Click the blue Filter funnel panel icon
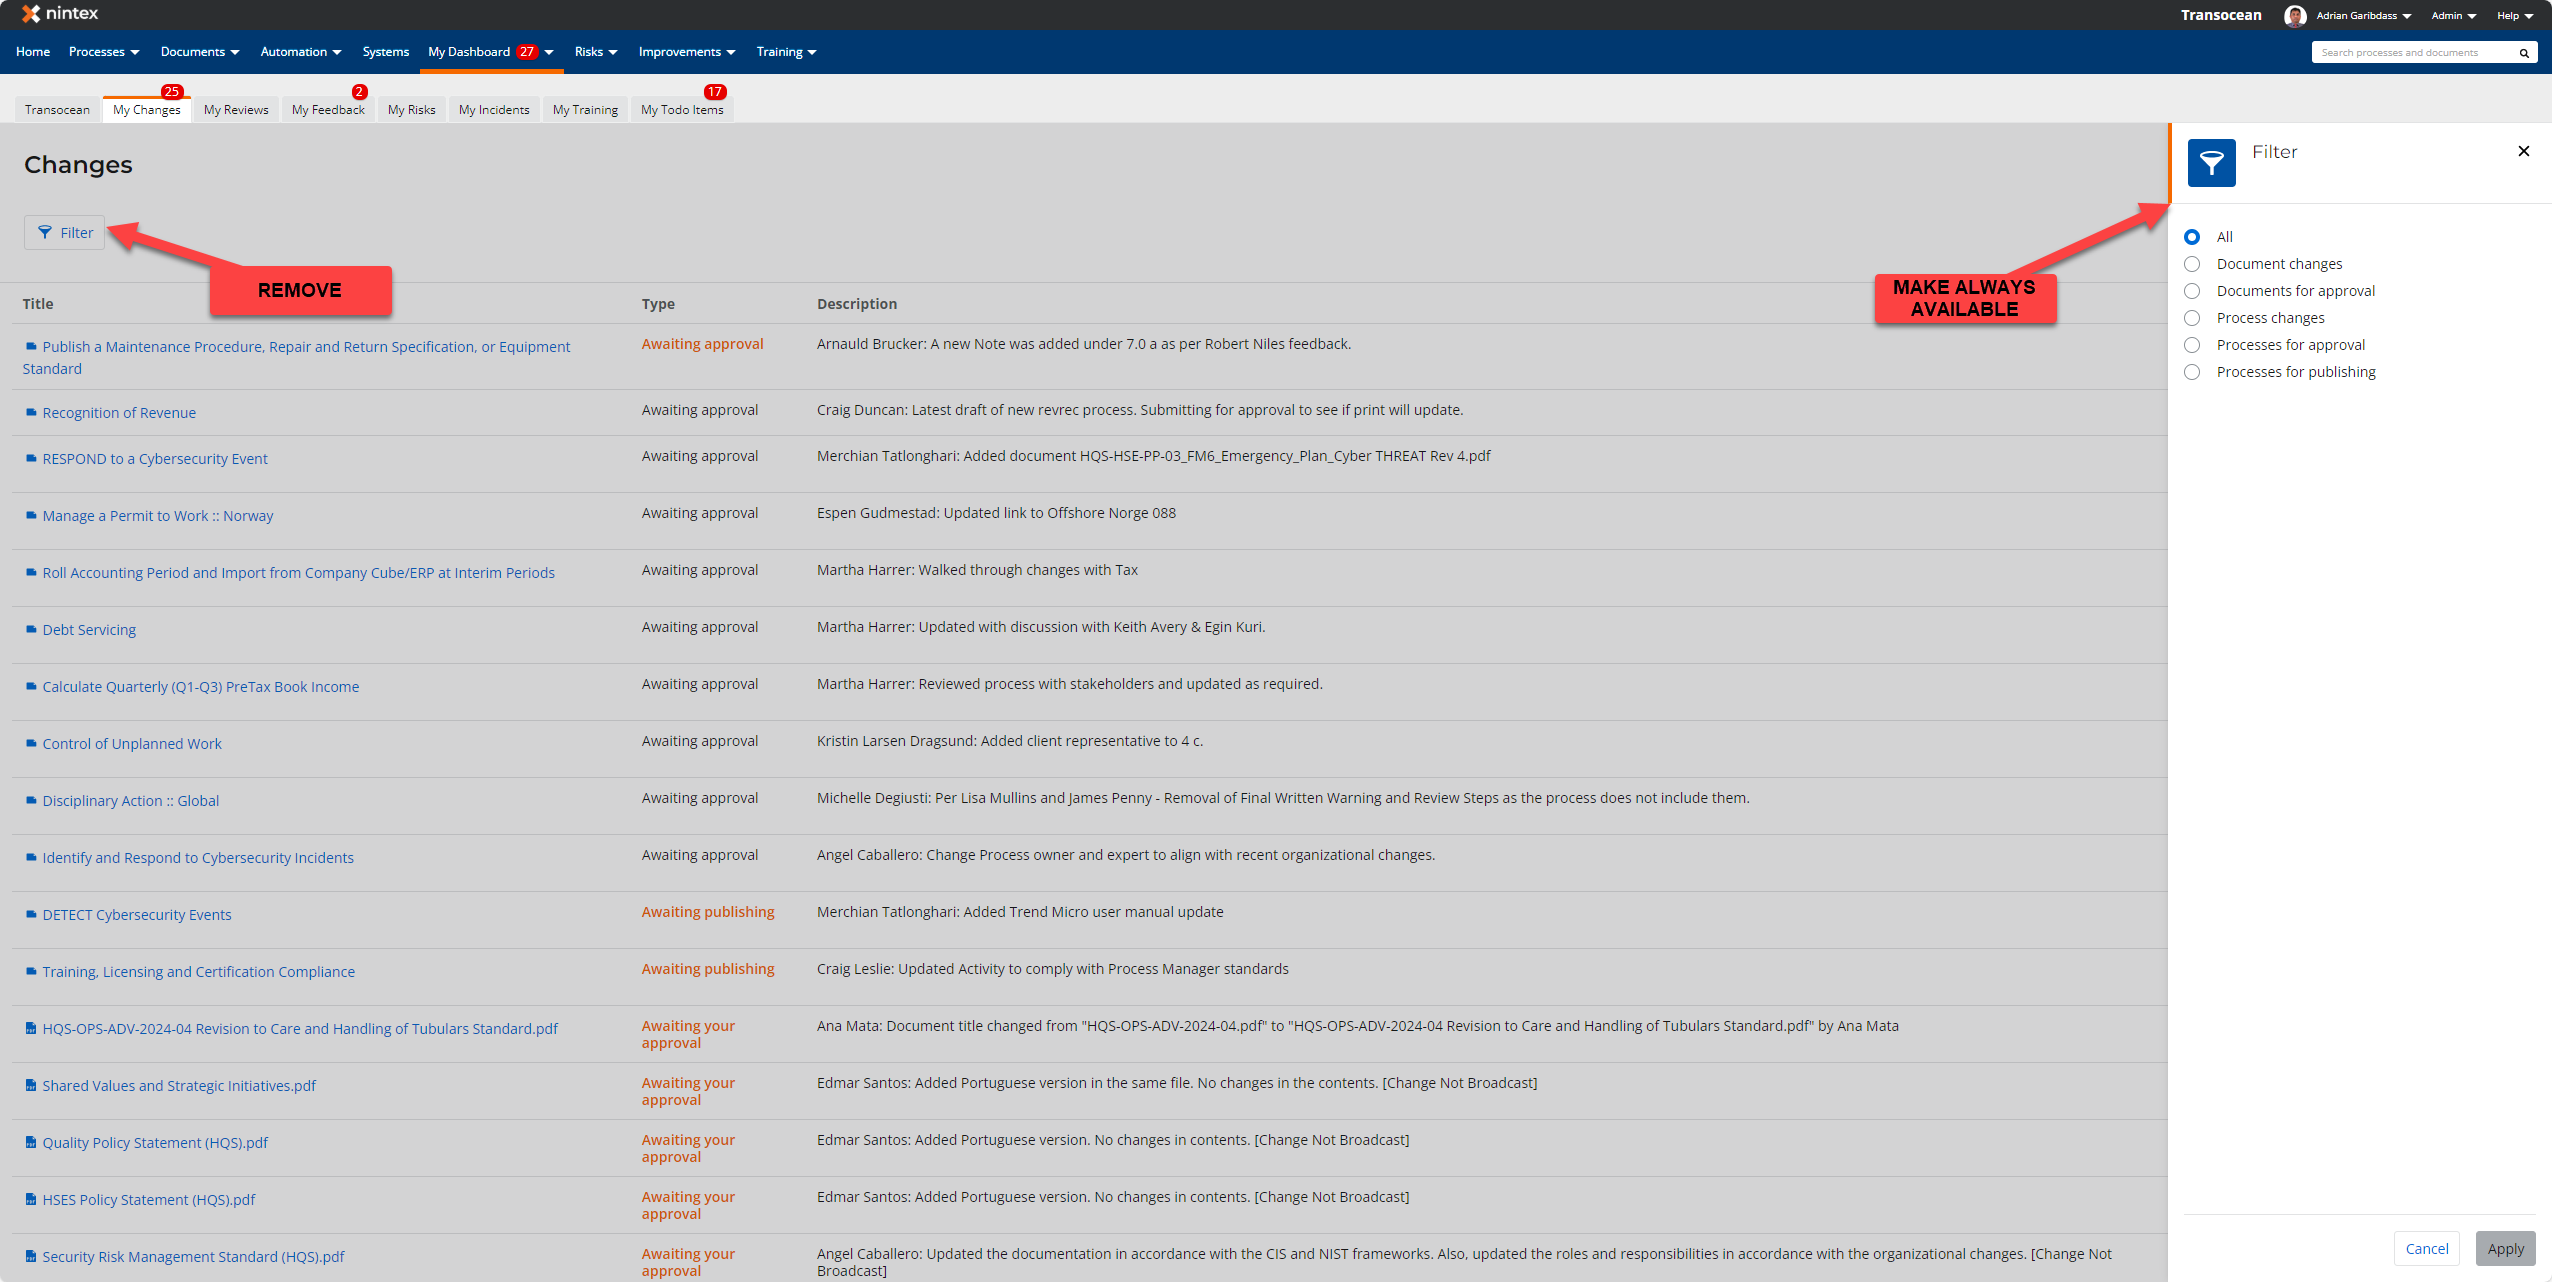Image resolution: width=2552 pixels, height=1282 pixels. [2211, 163]
